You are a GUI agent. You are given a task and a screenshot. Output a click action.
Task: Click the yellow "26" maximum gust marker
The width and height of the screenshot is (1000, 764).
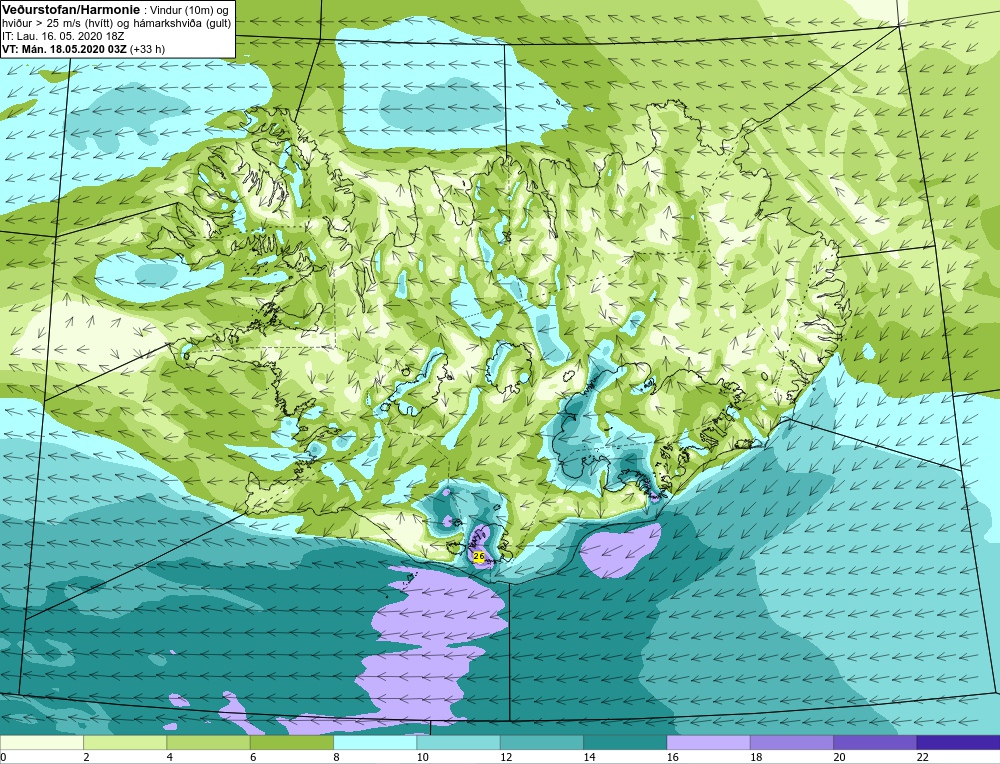pos(479,557)
